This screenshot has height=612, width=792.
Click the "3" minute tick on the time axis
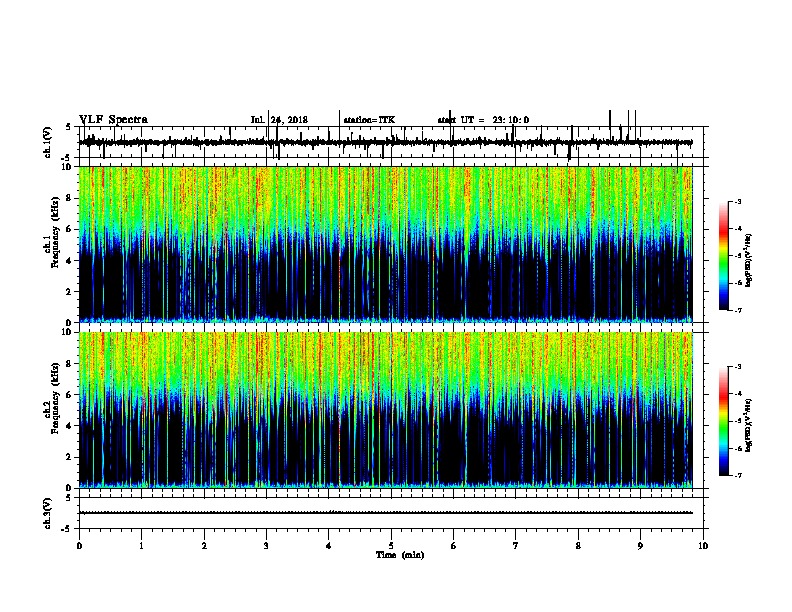[266, 546]
